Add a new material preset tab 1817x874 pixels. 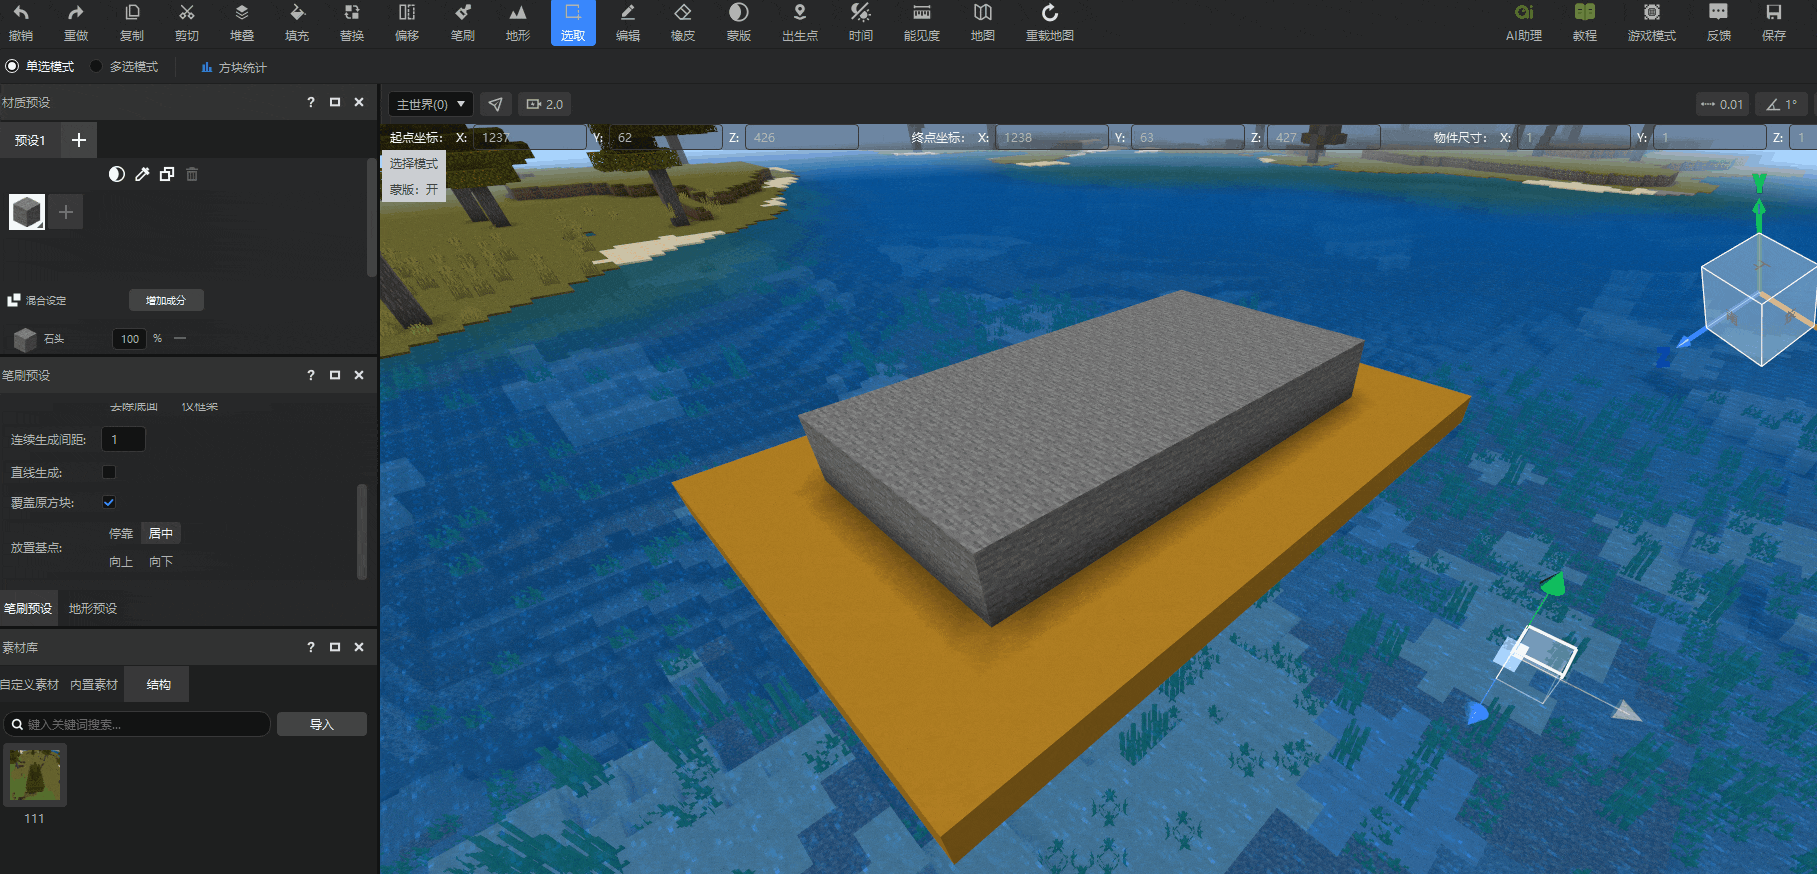pyautogui.click(x=79, y=140)
